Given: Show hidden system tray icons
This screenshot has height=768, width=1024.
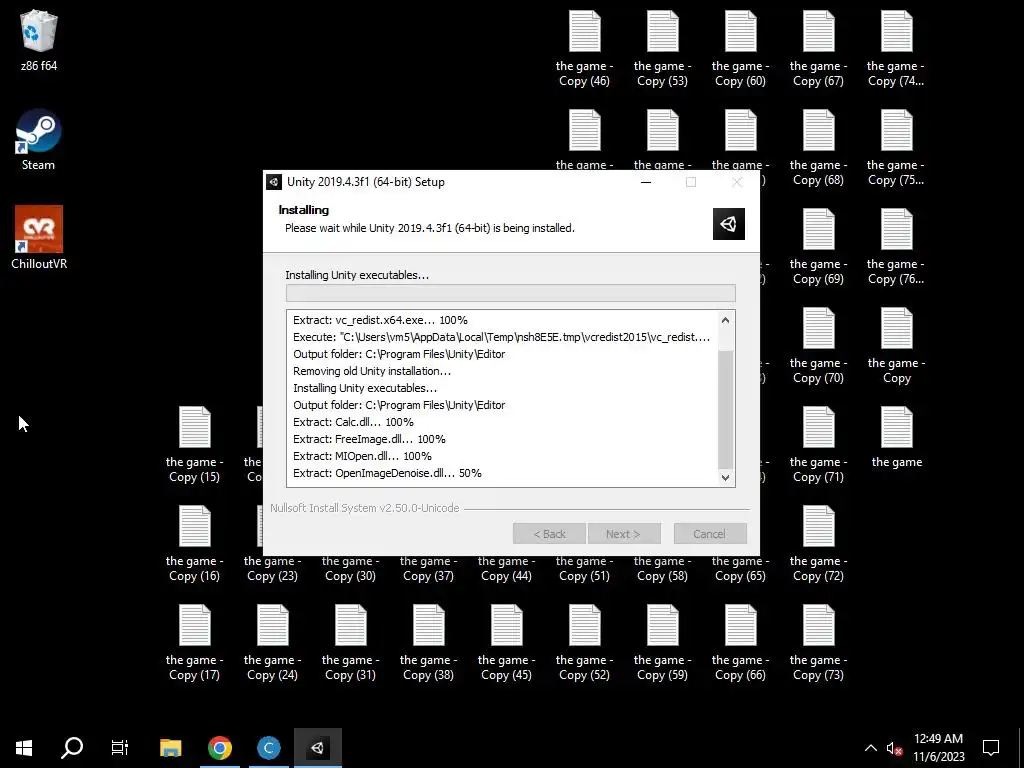Looking at the screenshot, I should 871,748.
